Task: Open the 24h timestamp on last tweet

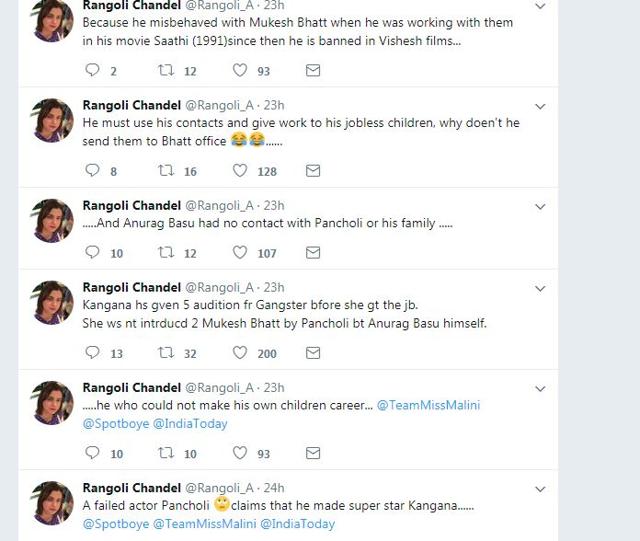Action: pyautogui.click(x=274, y=488)
